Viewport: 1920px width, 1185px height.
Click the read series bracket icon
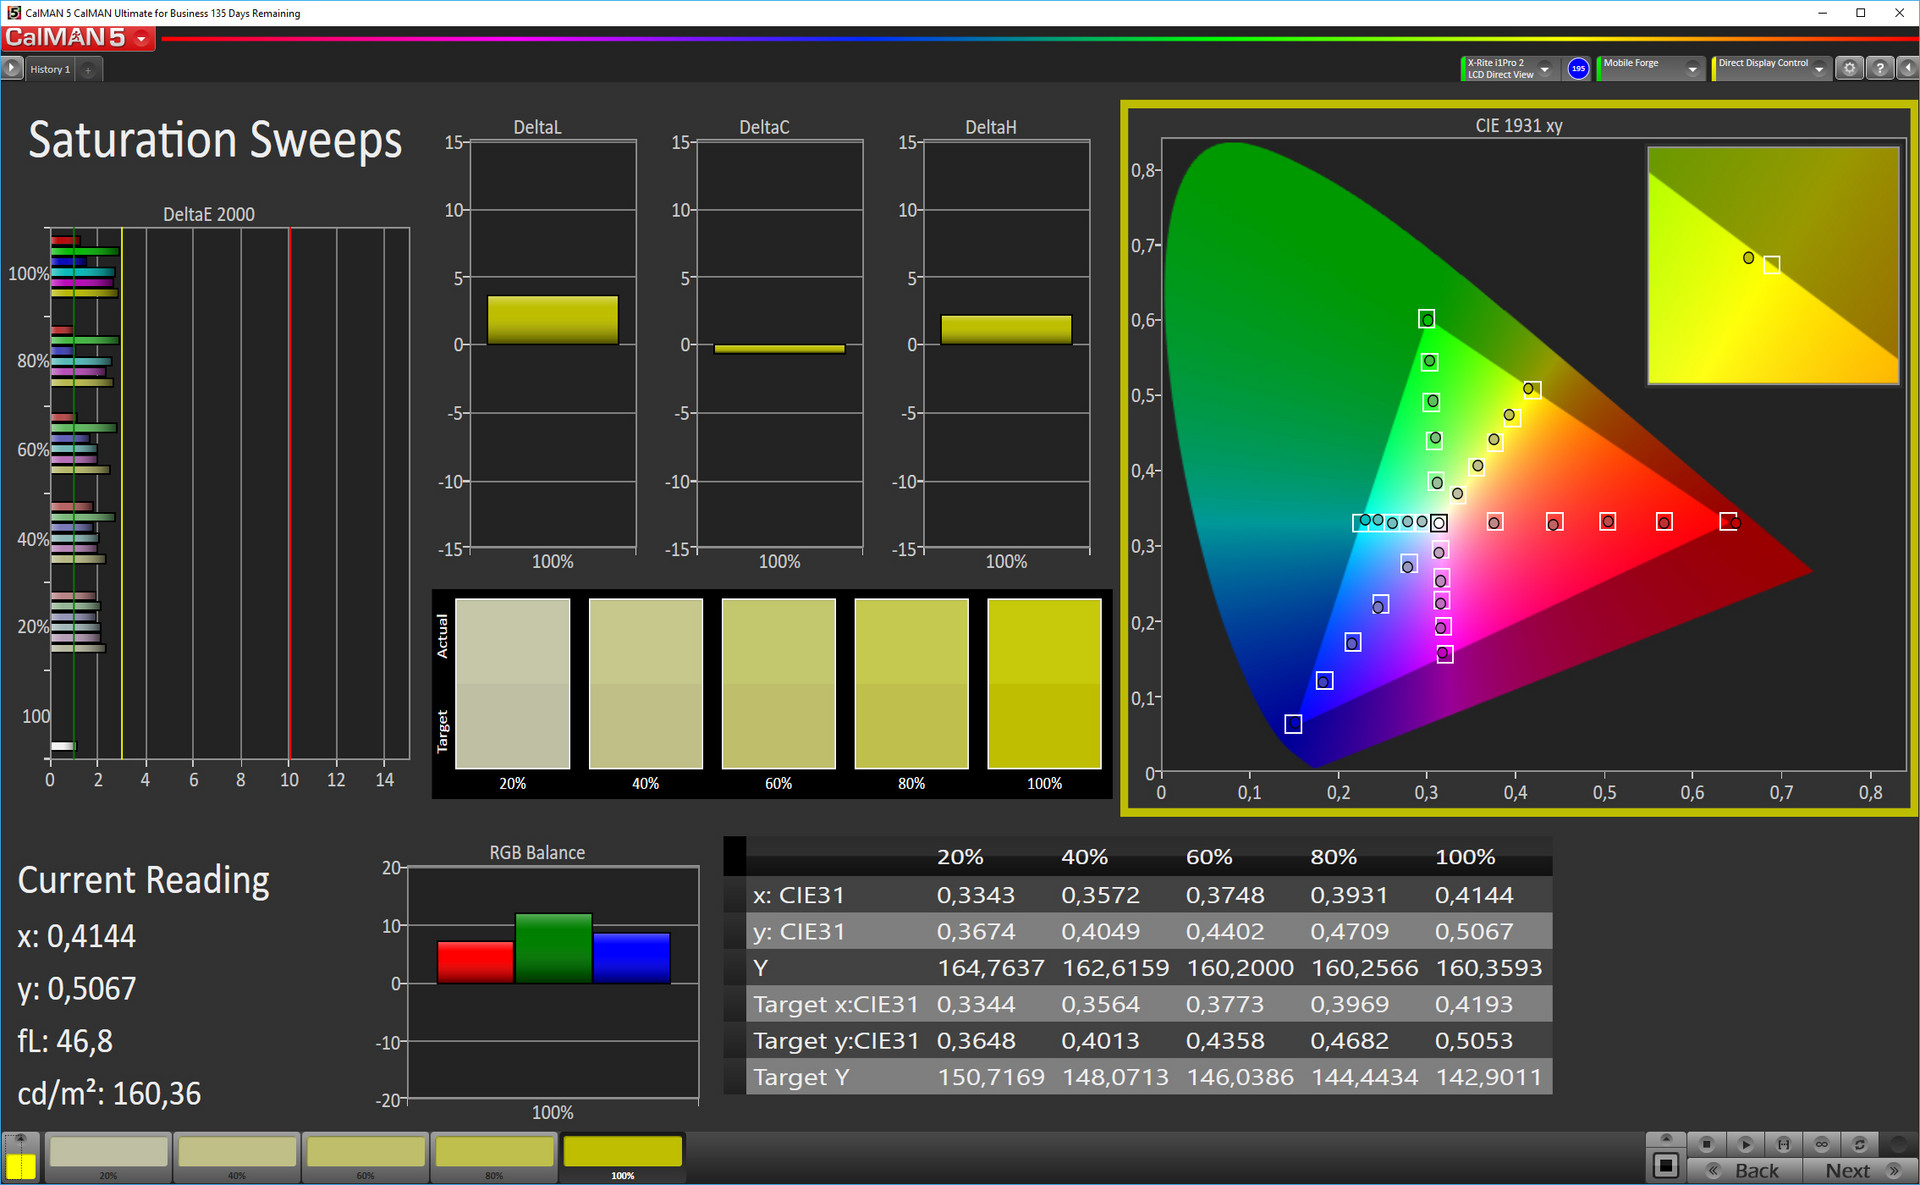point(1783,1144)
